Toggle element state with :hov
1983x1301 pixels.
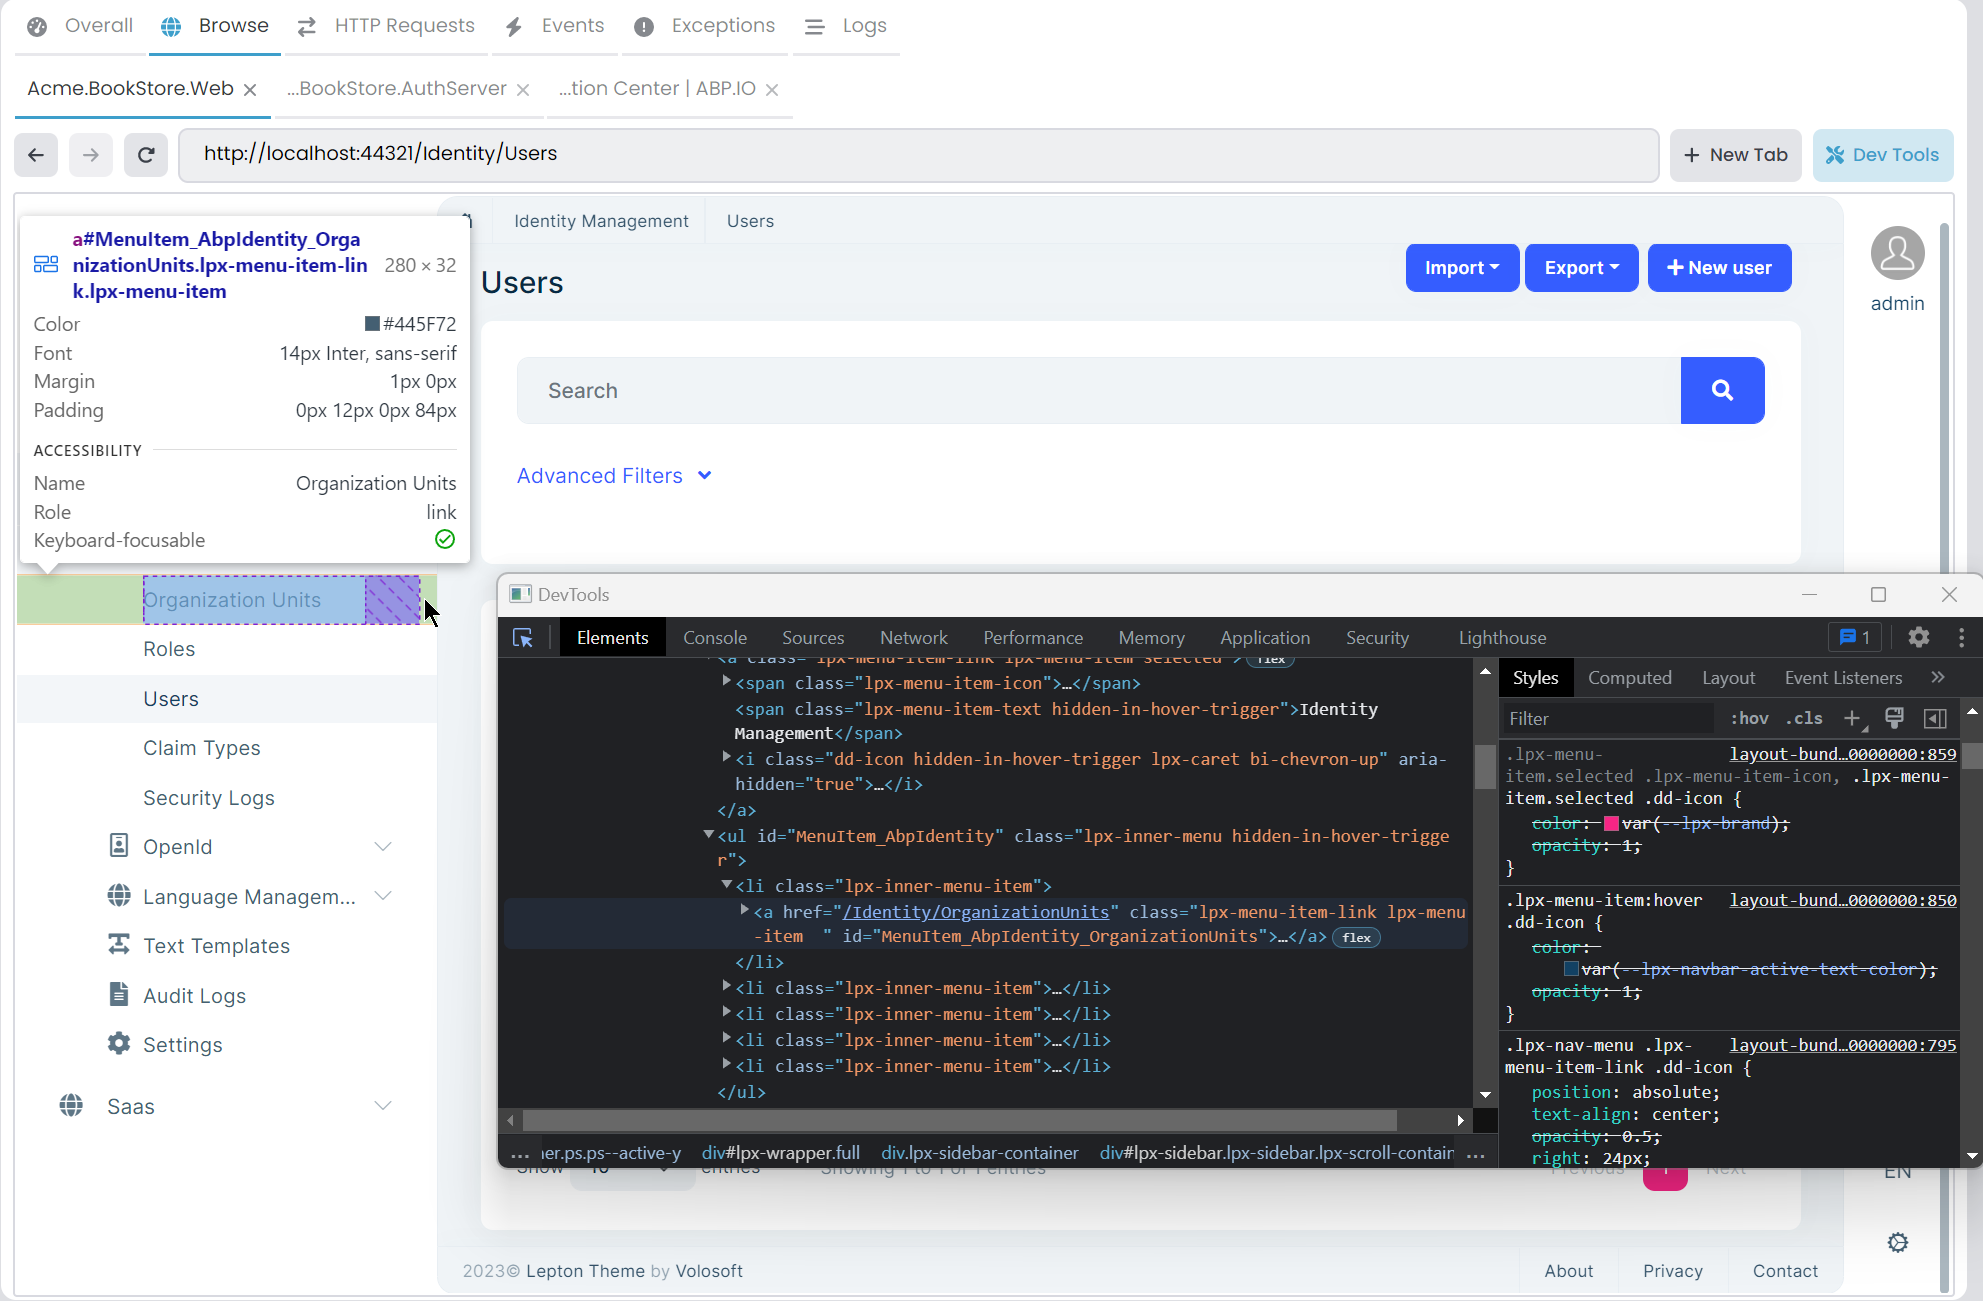click(x=1748, y=718)
